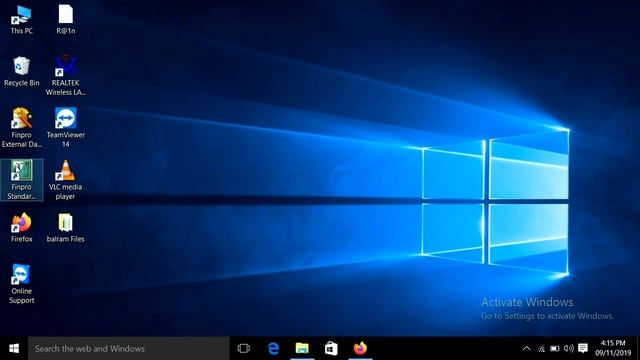Open the Store from the taskbar
This screenshot has width=640, height=360.
pyautogui.click(x=331, y=349)
